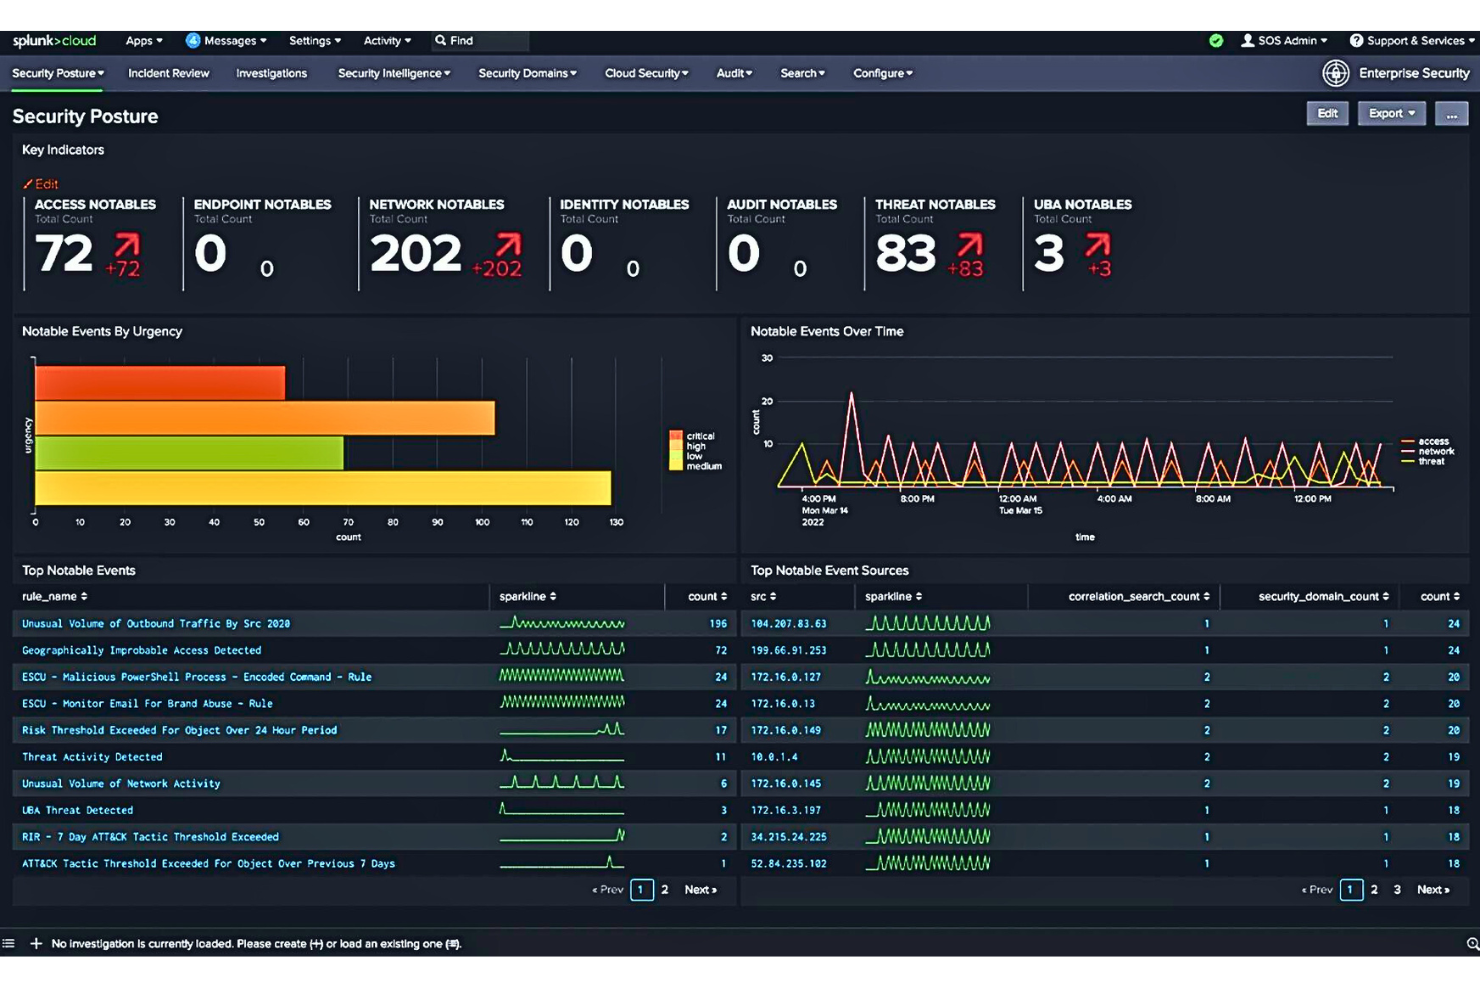
Task: Open the investigation list icon in status bar
Action: pos(9,943)
